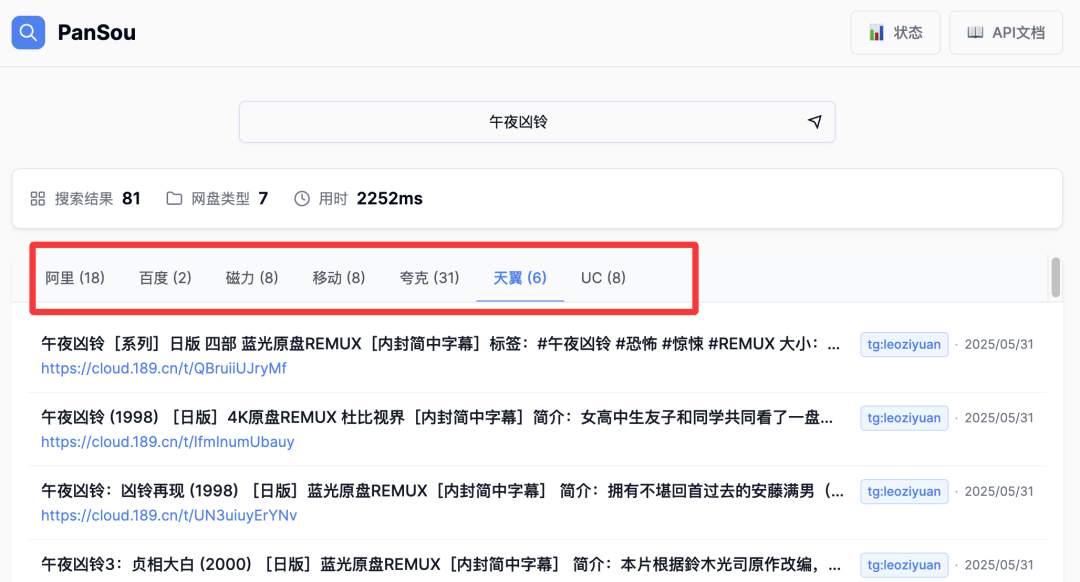The width and height of the screenshot is (1080, 582).
Task: Click the 午夜凶铃 search input field
Action: (518, 122)
